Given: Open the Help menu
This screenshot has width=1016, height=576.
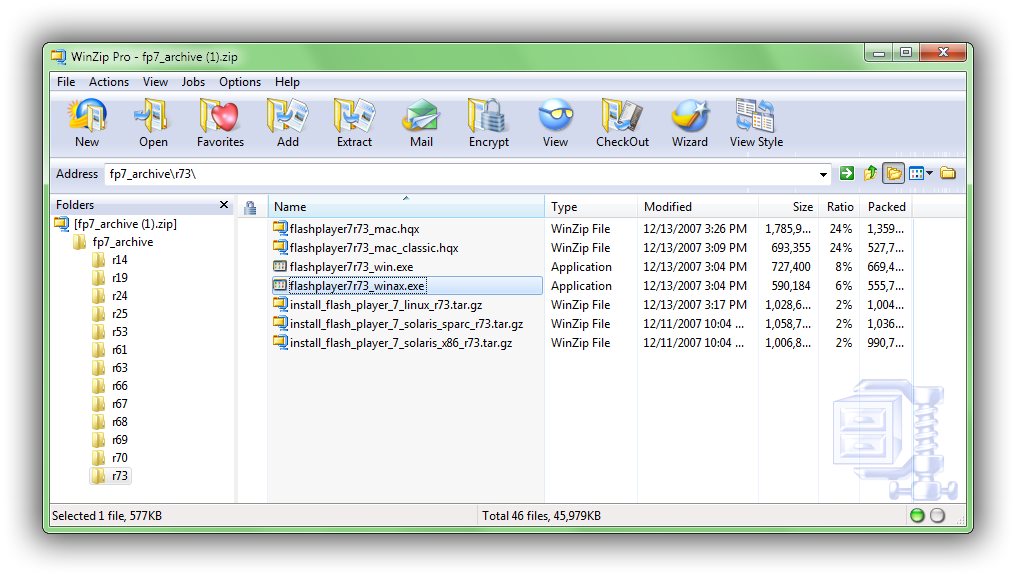Looking at the screenshot, I should point(287,82).
